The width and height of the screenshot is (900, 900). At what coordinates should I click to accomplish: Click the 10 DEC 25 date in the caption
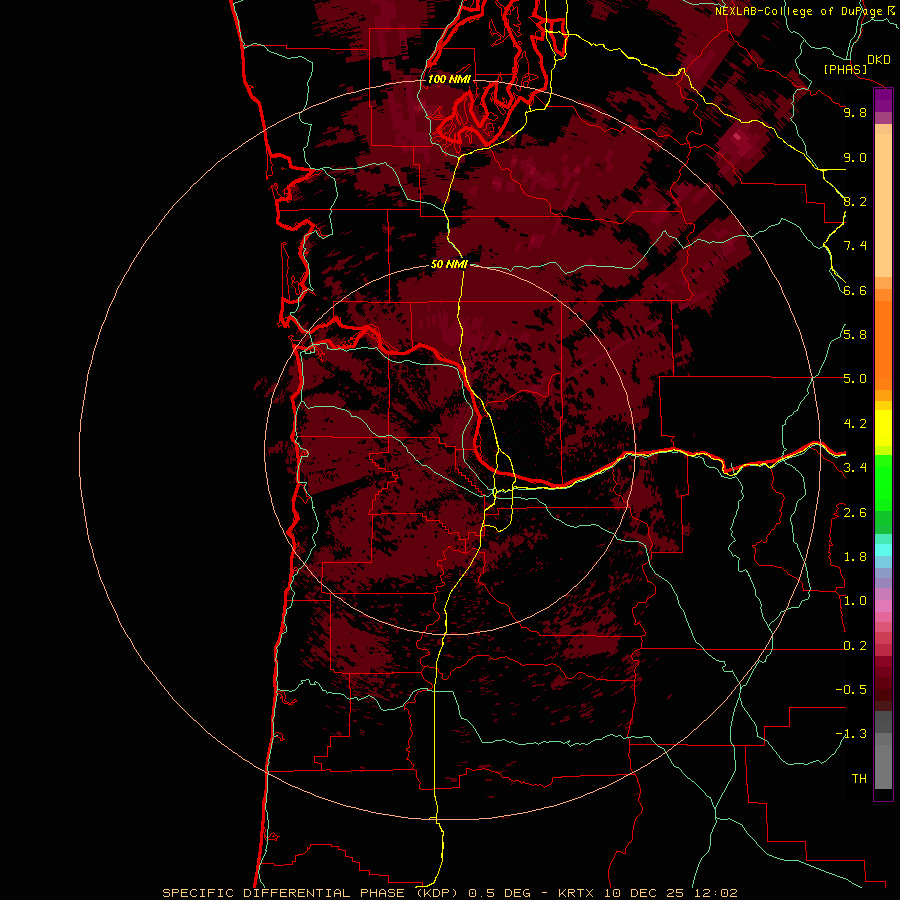click(644, 893)
